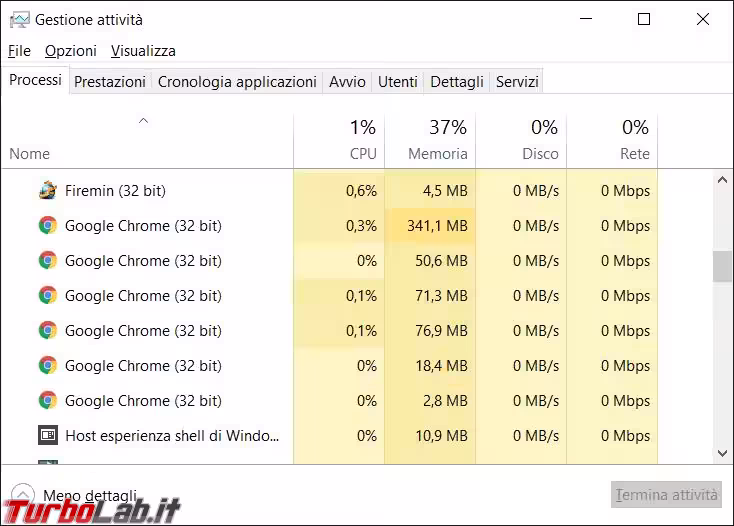The height and width of the screenshot is (526, 734).
Task: Toggle sort order arrow above Nome
Action: [x=143, y=121]
